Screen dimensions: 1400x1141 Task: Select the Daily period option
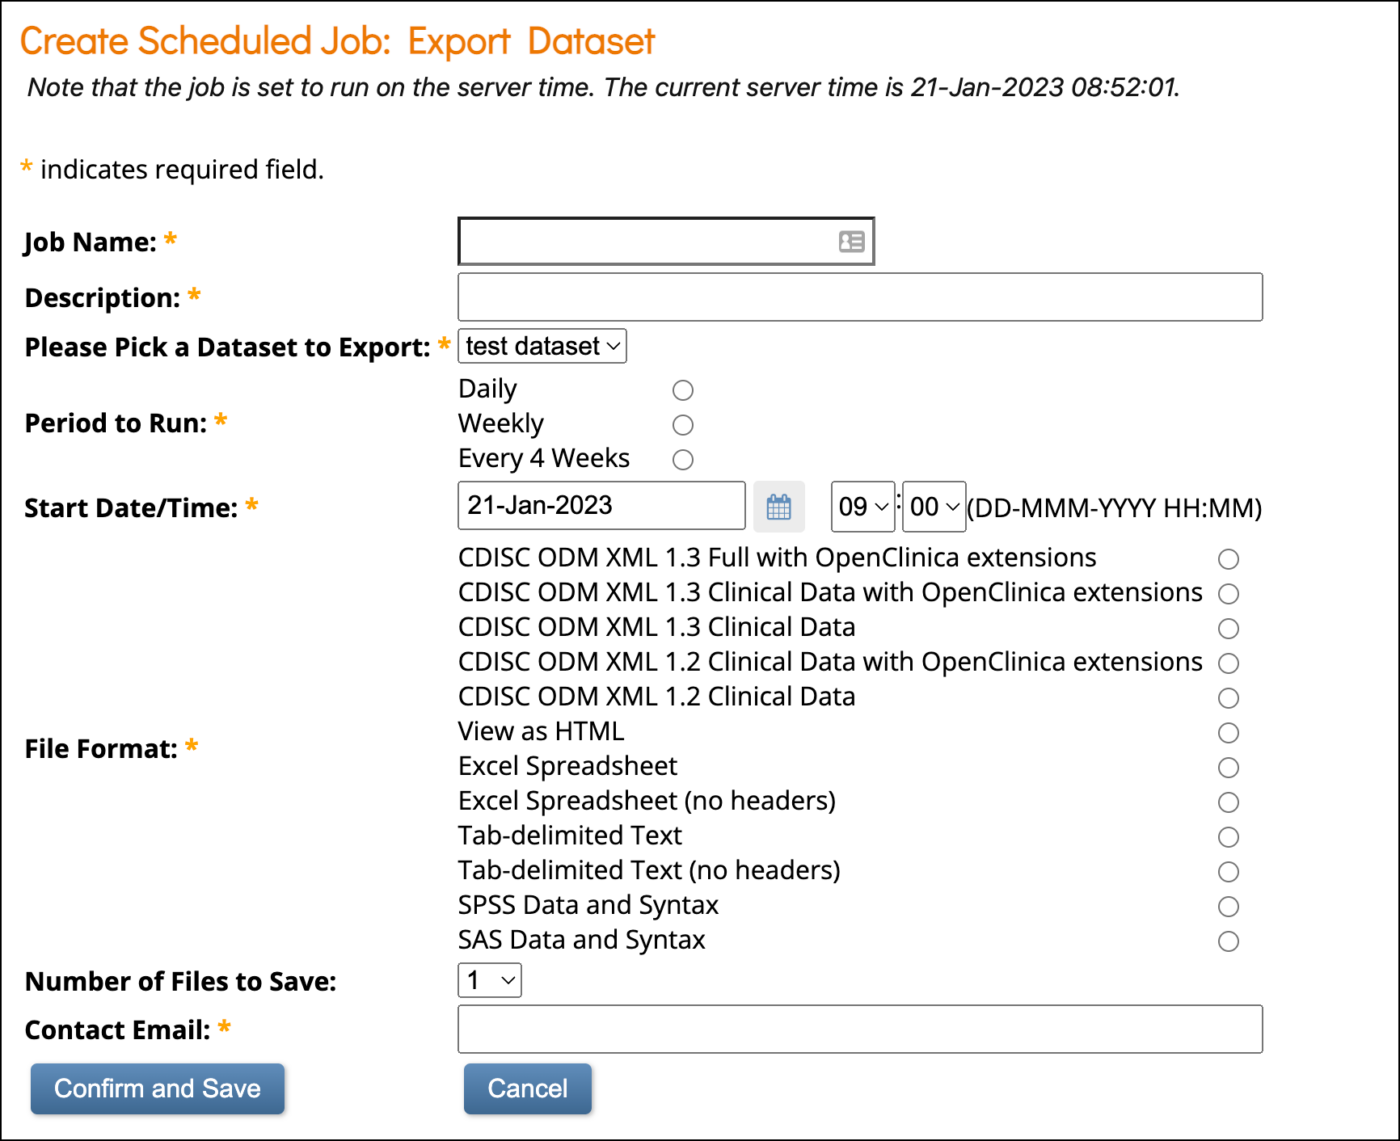(x=682, y=390)
